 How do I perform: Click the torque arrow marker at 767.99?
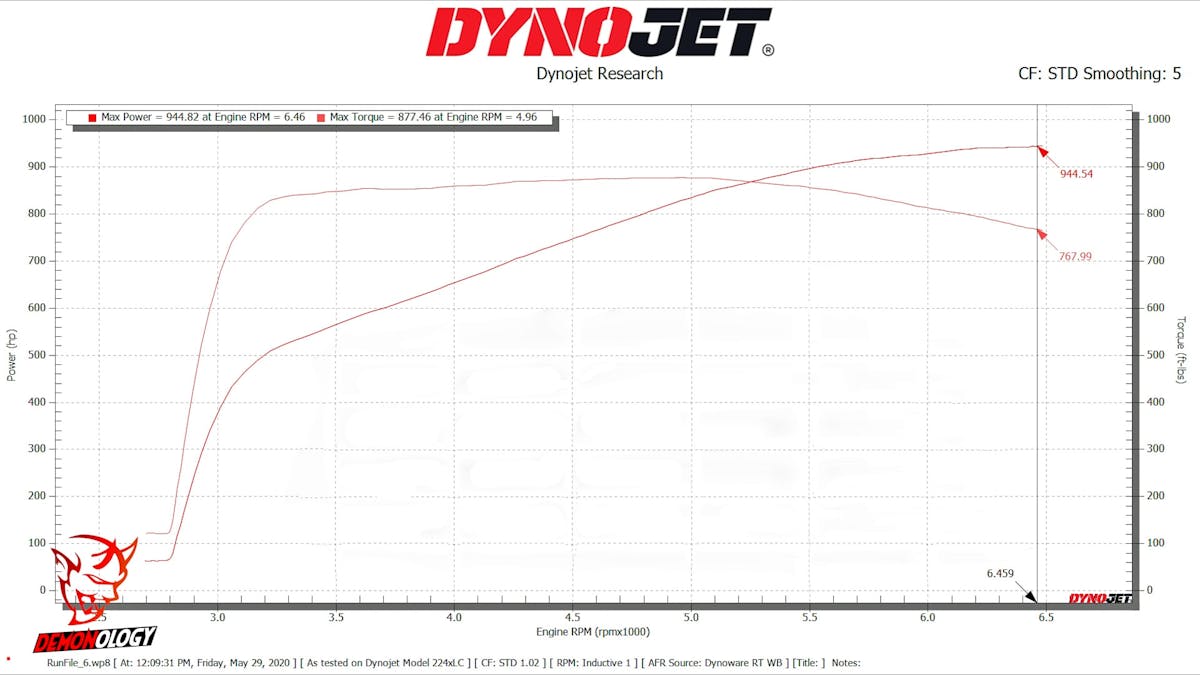click(1043, 234)
